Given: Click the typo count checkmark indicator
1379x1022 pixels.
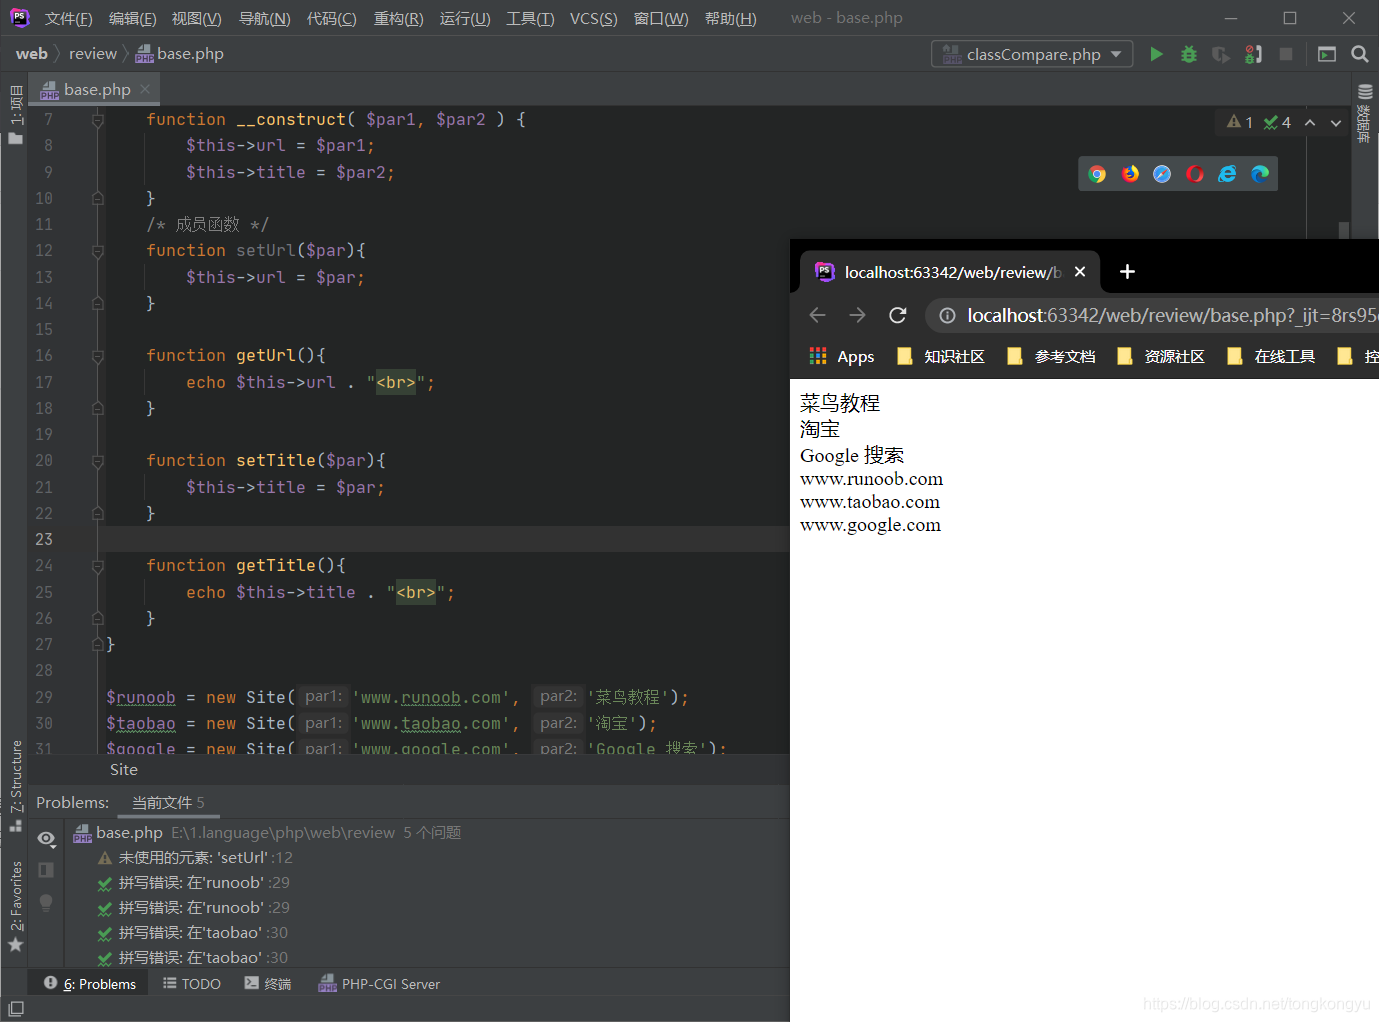Looking at the screenshot, I should pyautogui.click(x=1277, y=122).
